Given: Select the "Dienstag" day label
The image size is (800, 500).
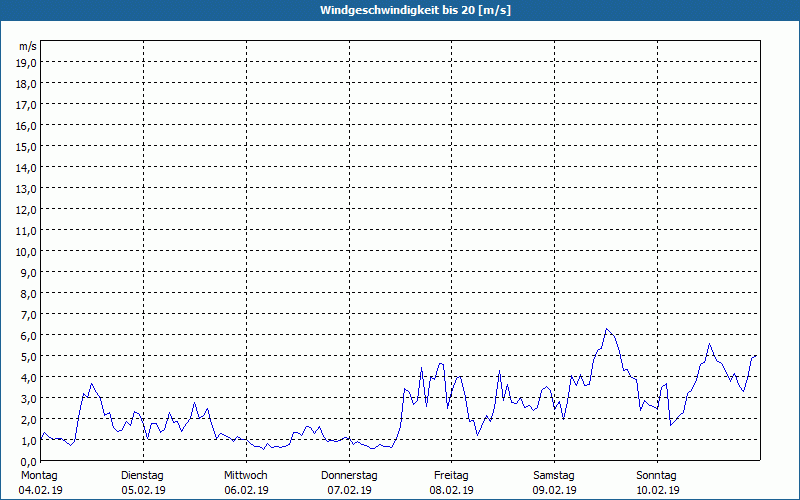Looking at the screenshot, I should (x=142, y=476).
